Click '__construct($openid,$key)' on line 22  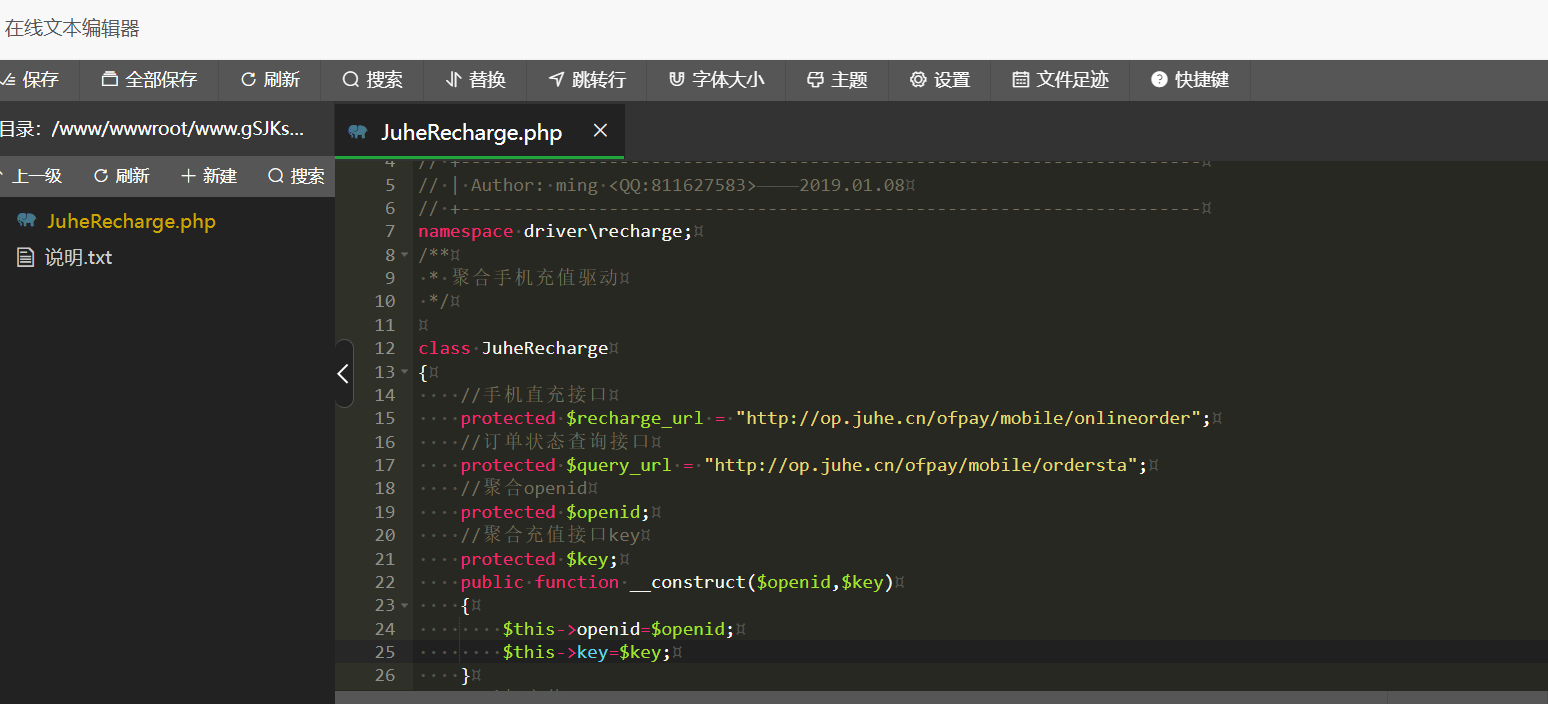click(762, 582)
